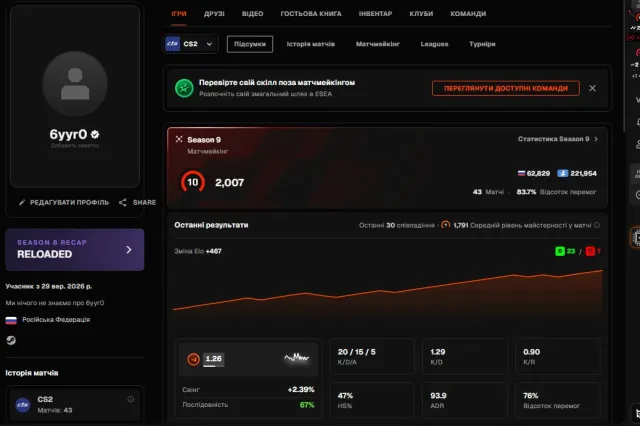This screenshot has width=640, height=426.
Task: Select the Підсумки sub-tab
Action: click(x=250, y=44)
